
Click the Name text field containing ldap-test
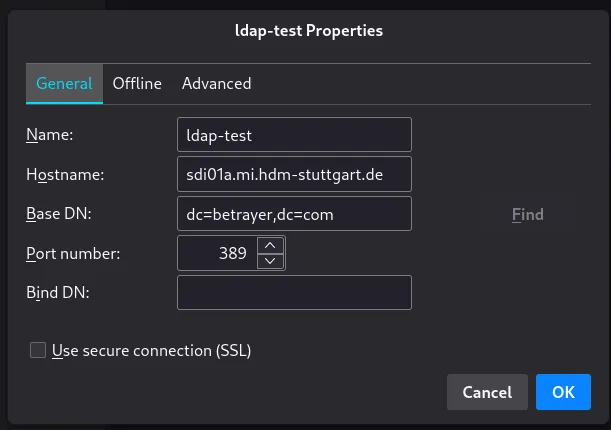pyautogui.click(x=294, y=134)
